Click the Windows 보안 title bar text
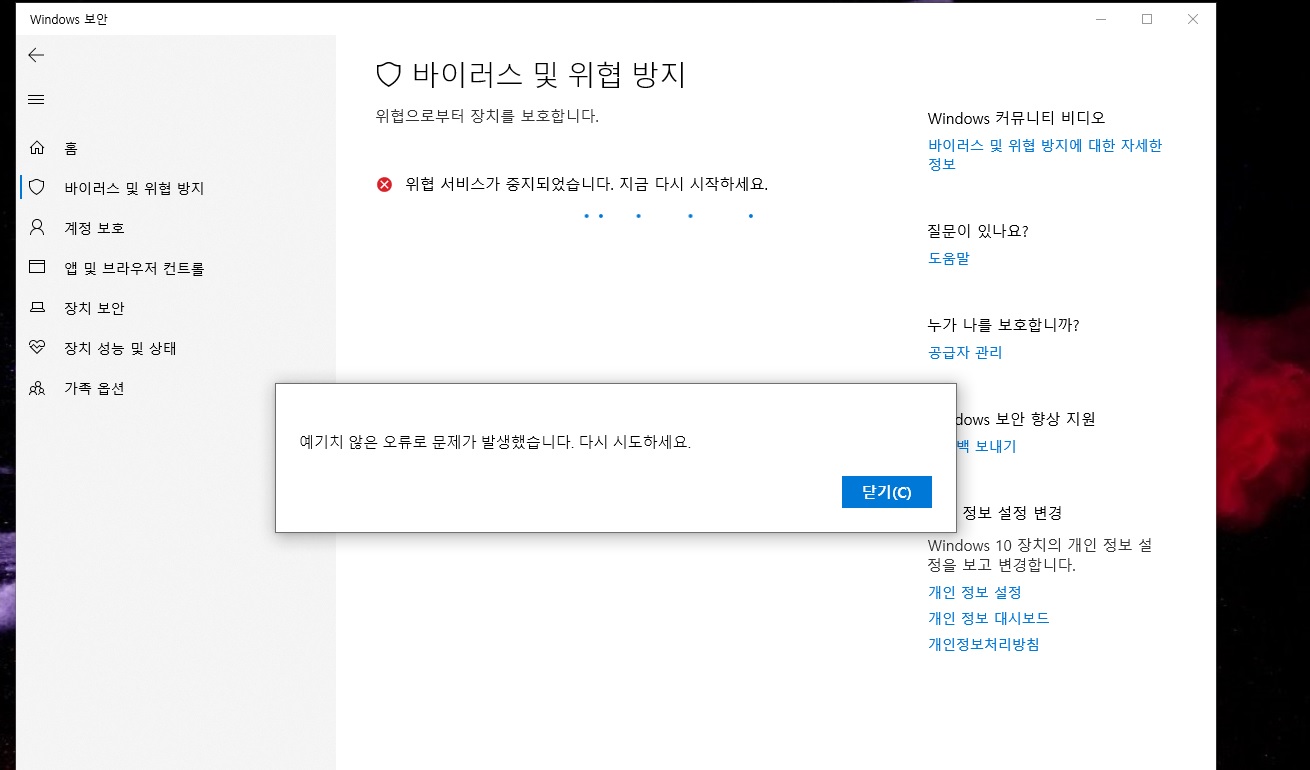This screenshot has width=1310, height=770. click(70, 19)
